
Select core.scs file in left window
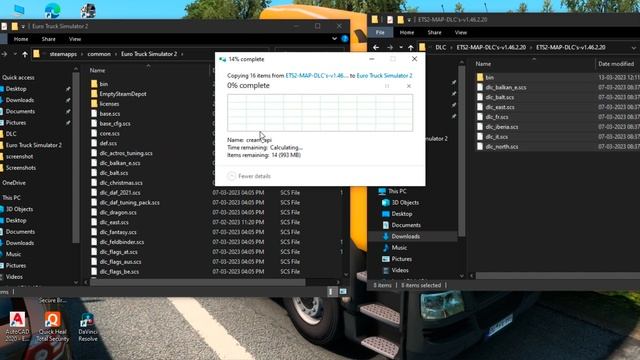pos(109,133)
